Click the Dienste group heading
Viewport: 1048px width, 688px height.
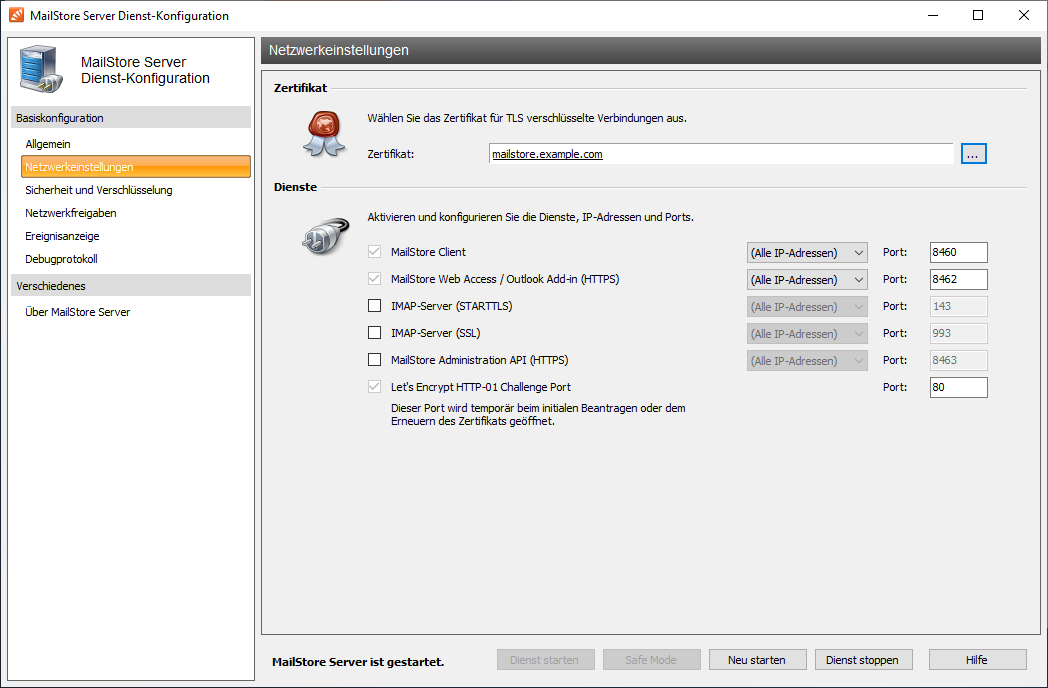click(x=295, y=187)
